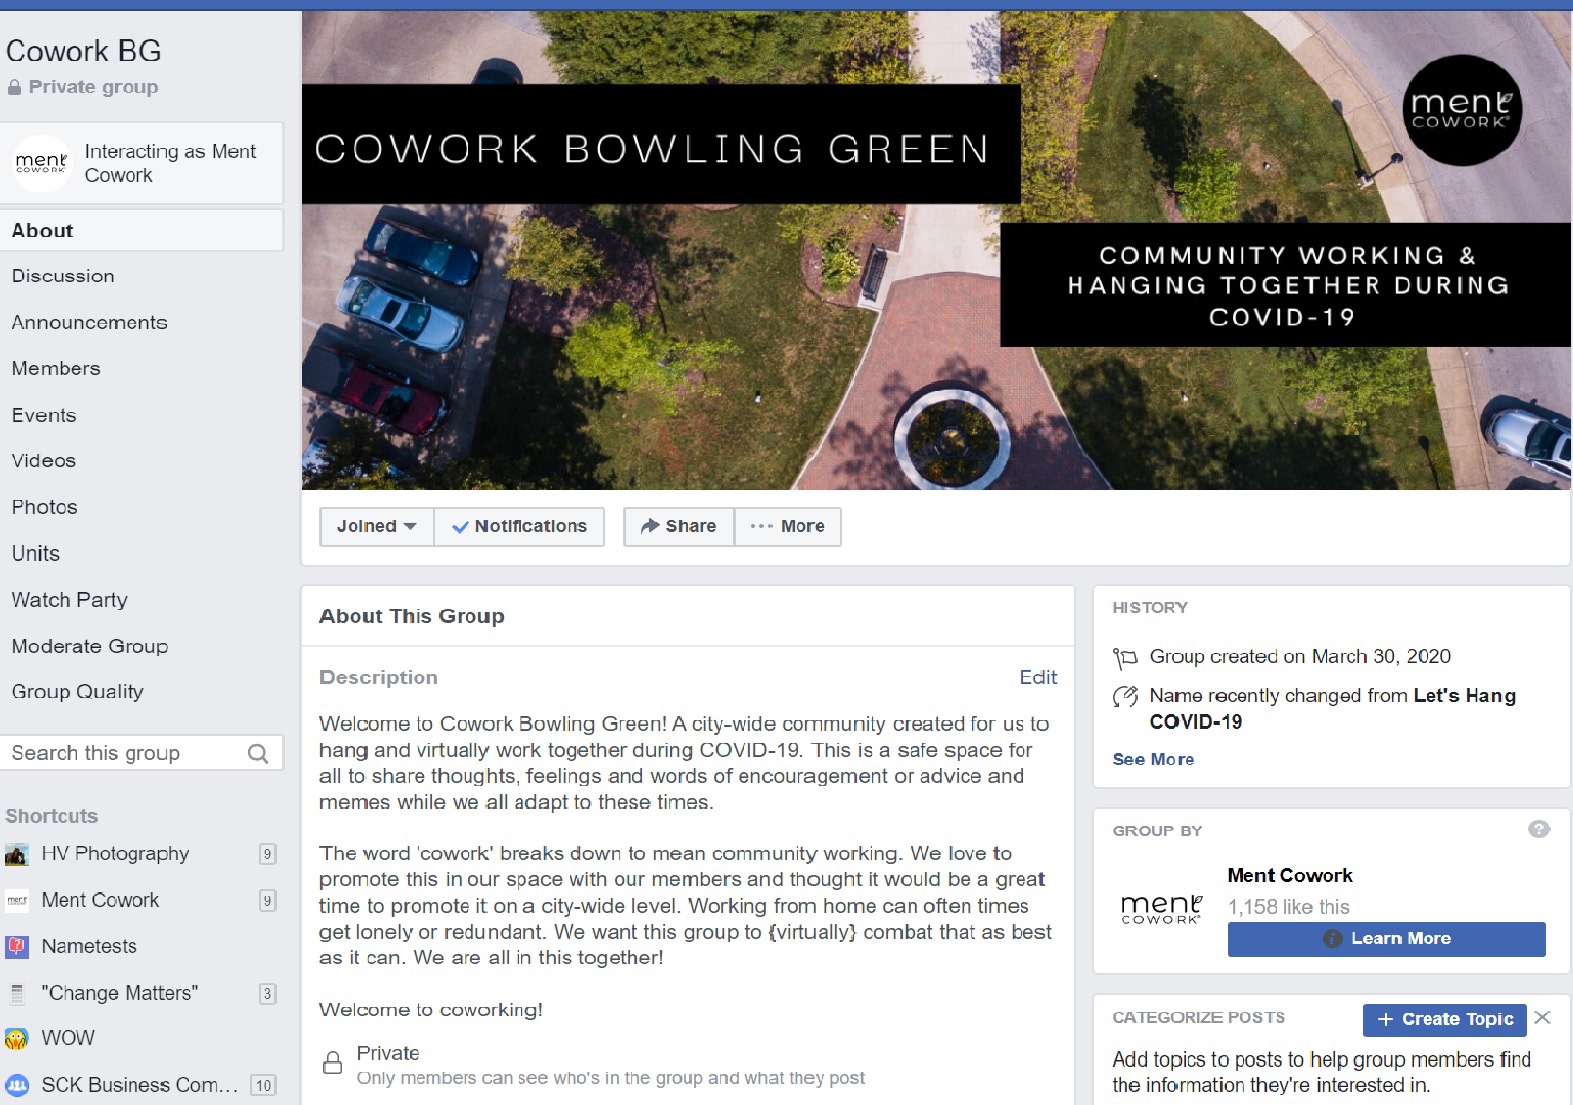
Task: Open the WOW emoji shortcut icon
Action: 17,1039
